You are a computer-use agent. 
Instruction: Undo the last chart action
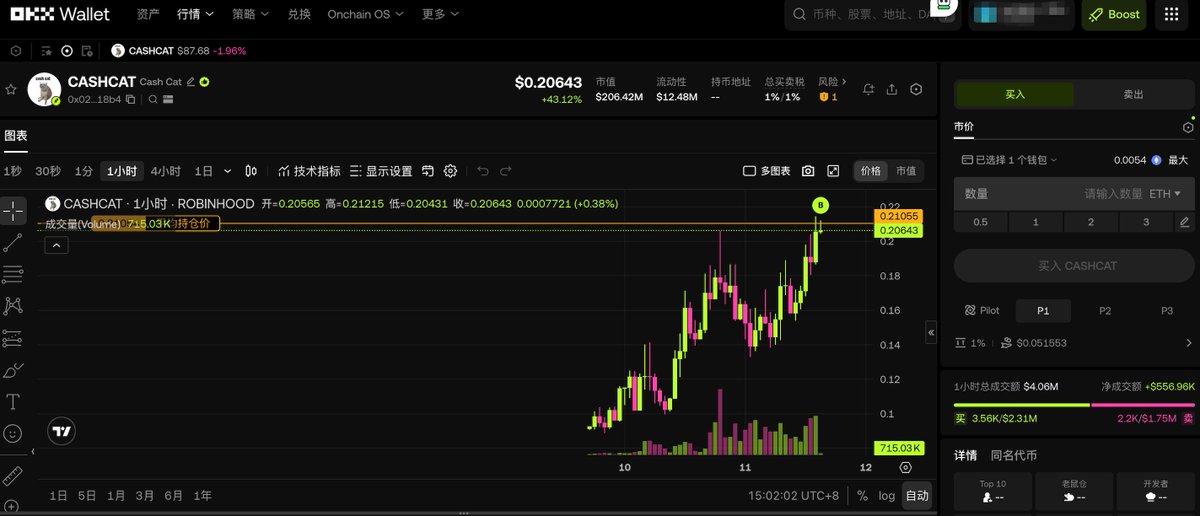(x=483, y=171)
